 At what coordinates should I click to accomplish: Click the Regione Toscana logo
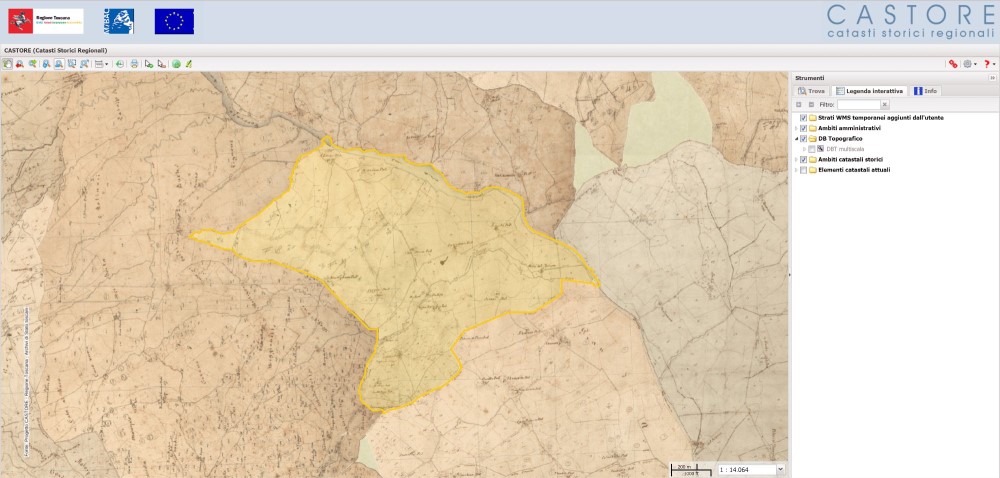coord(46,21)
